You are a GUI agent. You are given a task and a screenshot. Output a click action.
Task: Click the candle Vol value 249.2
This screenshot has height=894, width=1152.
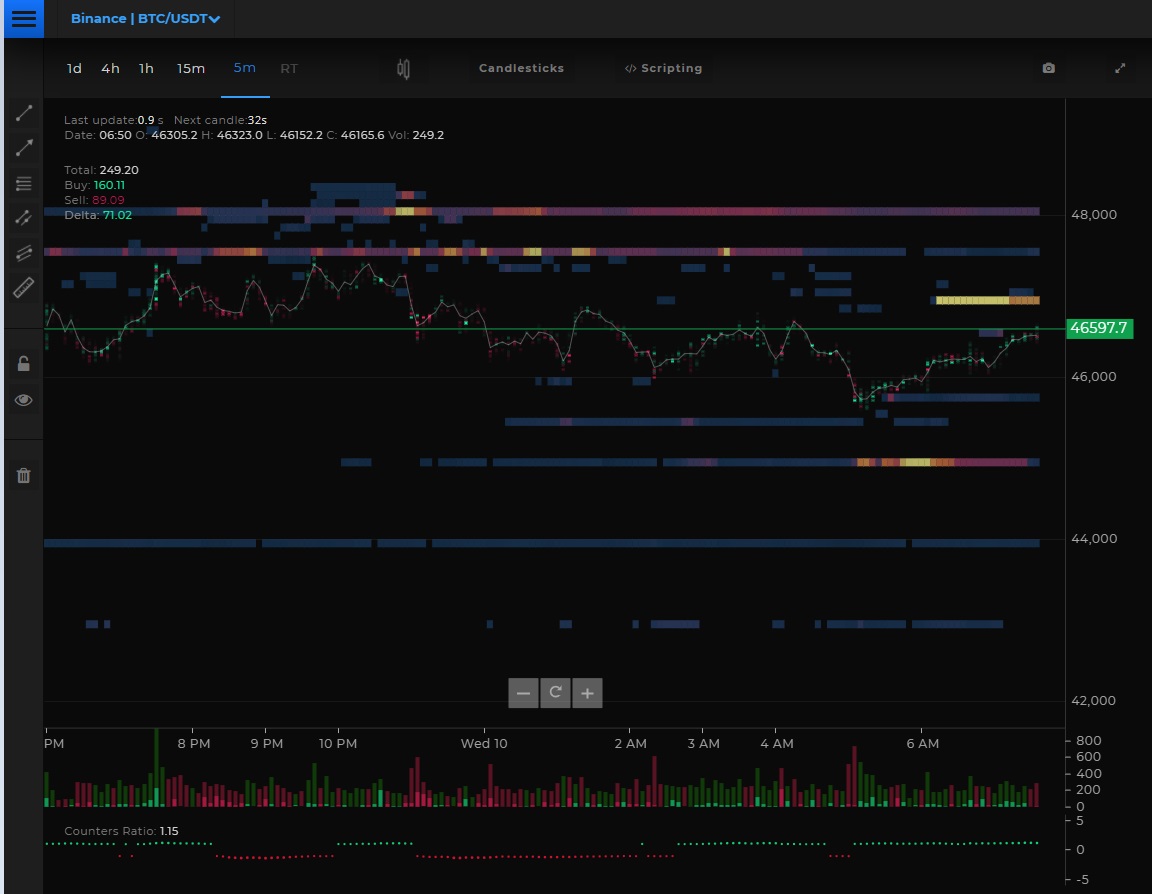point(428,135)
